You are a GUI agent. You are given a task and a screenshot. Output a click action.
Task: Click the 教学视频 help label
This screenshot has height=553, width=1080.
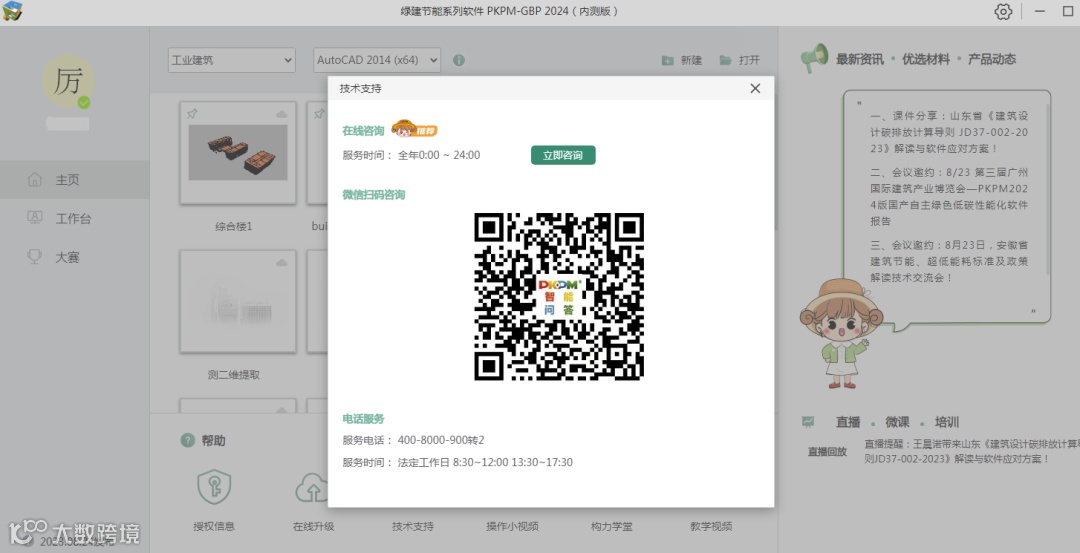(x=711, y=526)
